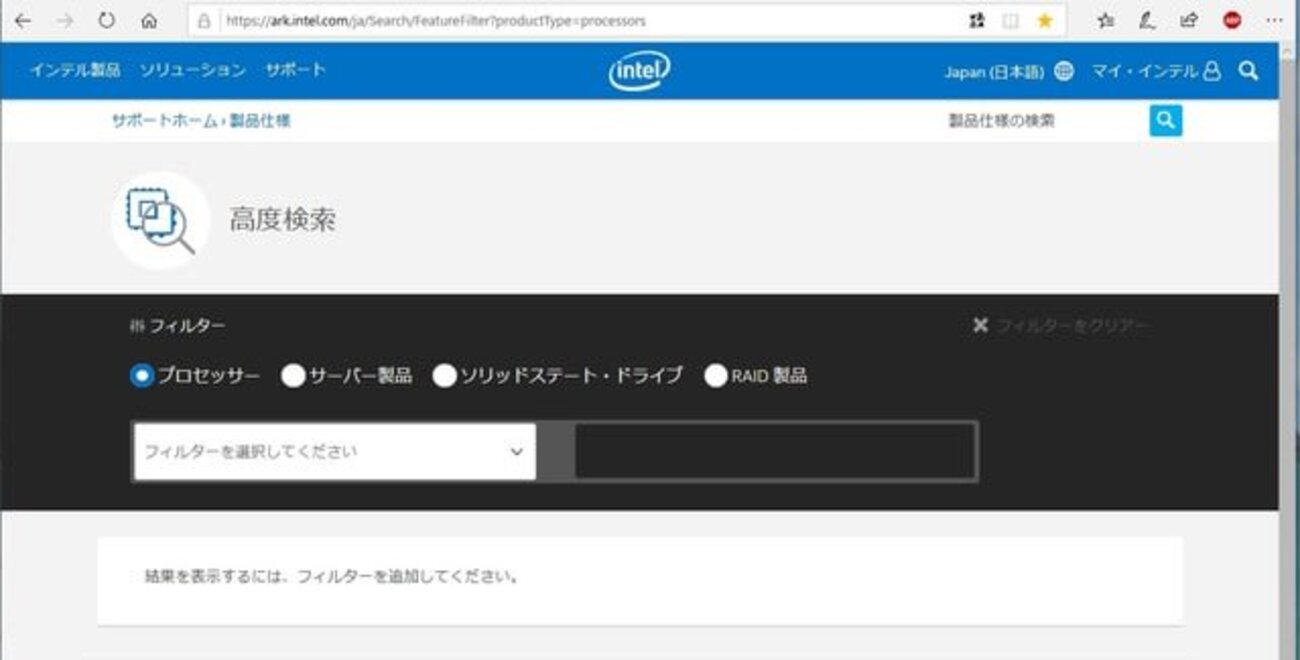Click the 製品仕様 breadcrumb link
1300x660 pixels.
tap(260, 121)
